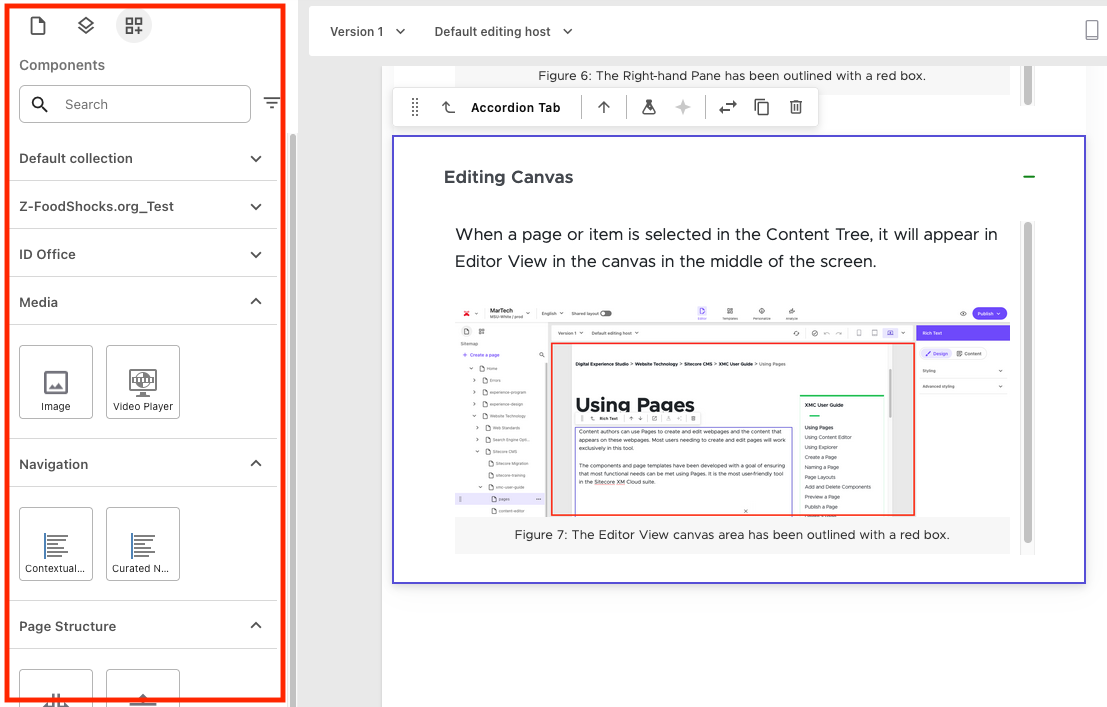The image size is (1107, 707).
Task: Delete the Accordion Tab using the trash icon
Action: [795, 107]
